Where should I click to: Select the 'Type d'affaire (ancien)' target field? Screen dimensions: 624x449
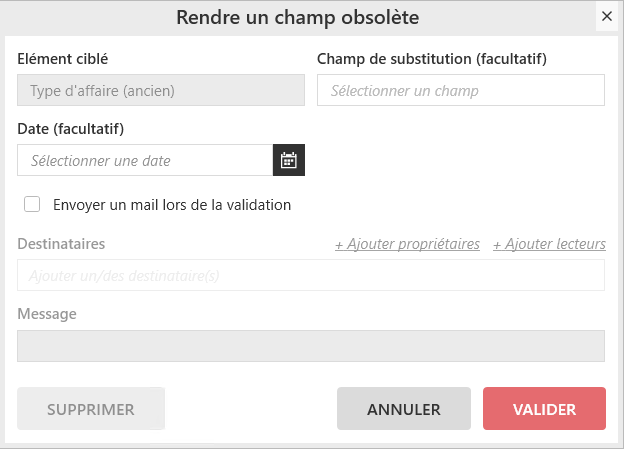pos(161,90)
